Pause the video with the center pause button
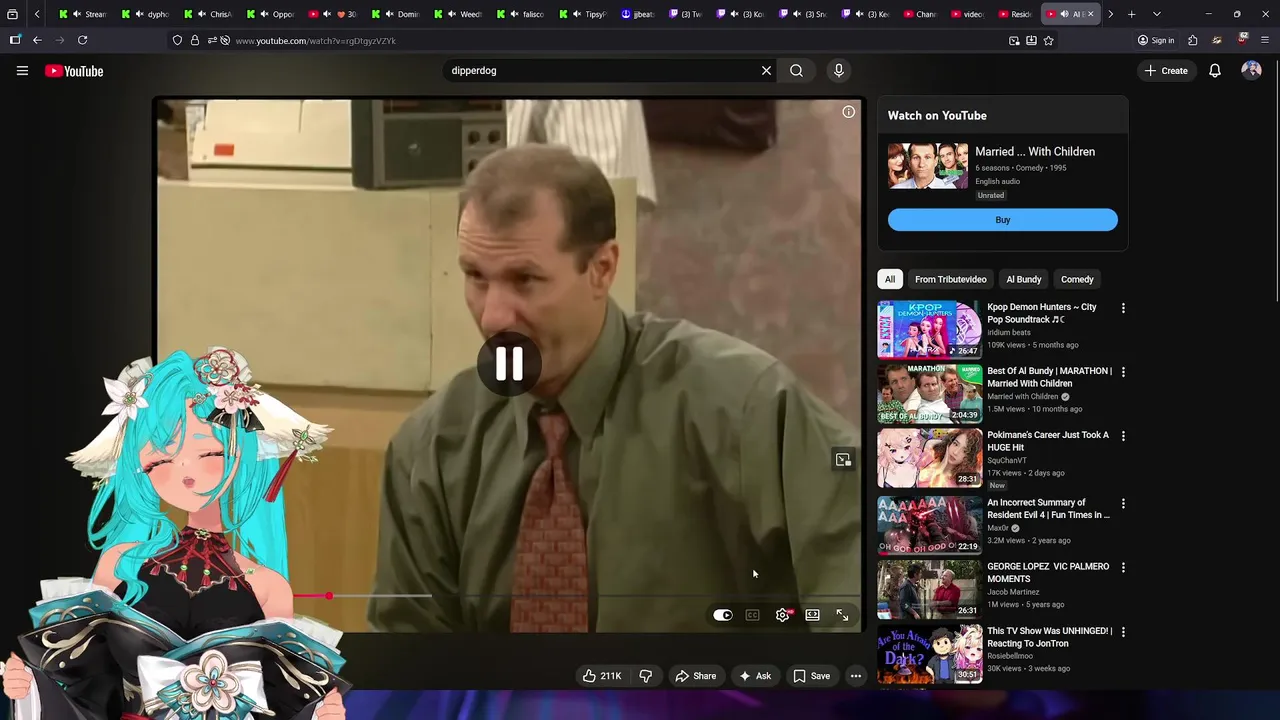Viewport: 1280px width, 720px height. click(508, 364)
